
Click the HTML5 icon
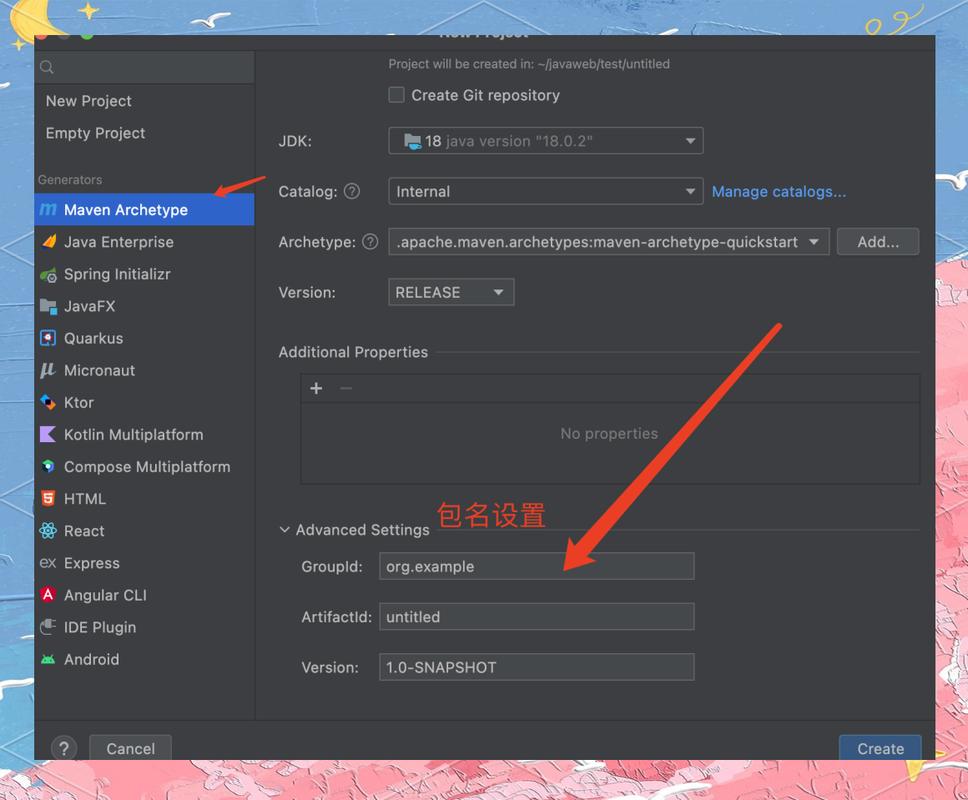[x=48, y=499]
